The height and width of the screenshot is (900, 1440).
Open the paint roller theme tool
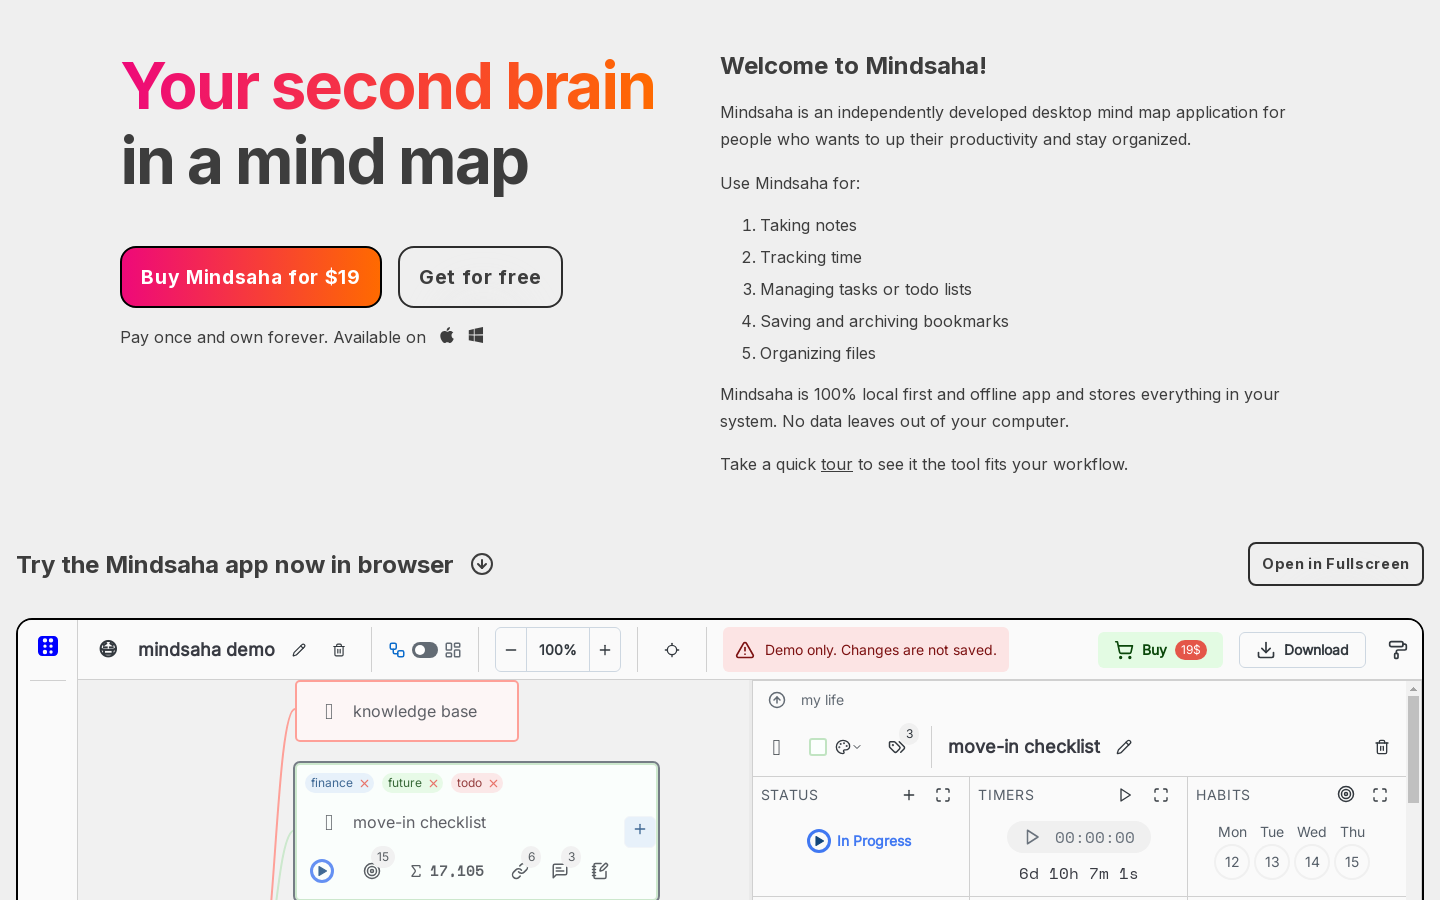tap(1398, 650)
